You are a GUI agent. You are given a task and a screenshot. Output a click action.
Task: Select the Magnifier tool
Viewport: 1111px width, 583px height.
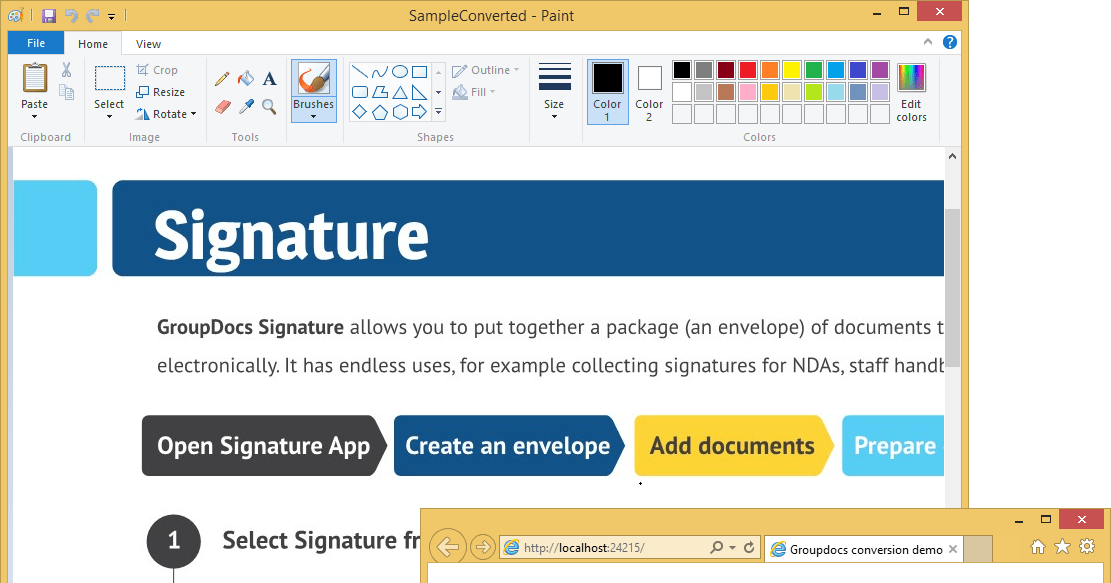[270, 106]
